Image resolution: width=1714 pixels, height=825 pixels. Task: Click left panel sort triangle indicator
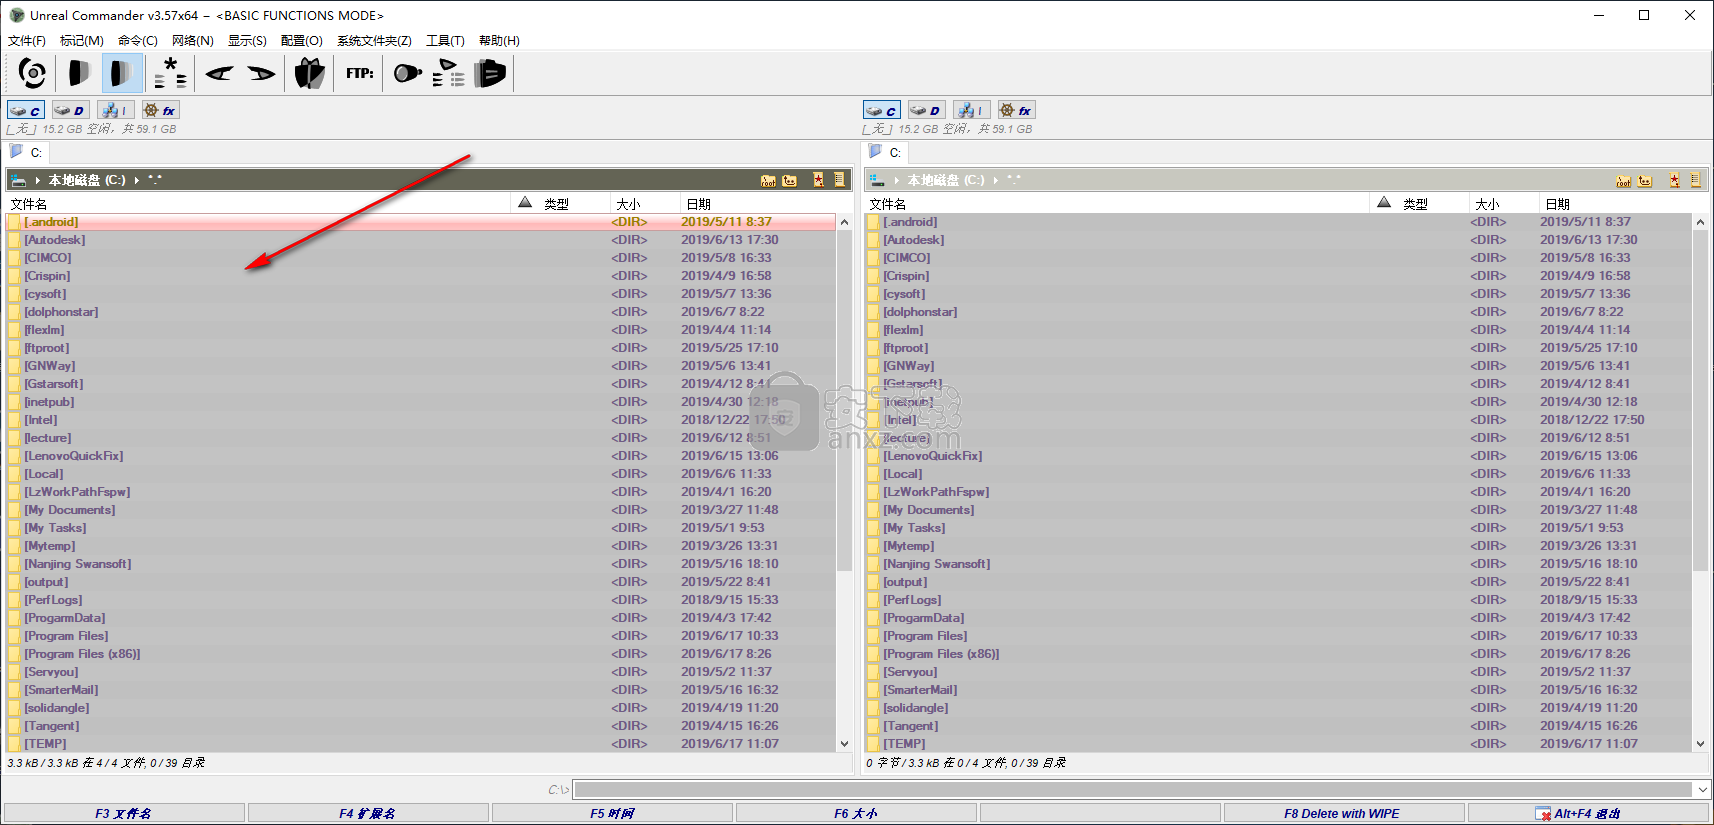[525, 203]
